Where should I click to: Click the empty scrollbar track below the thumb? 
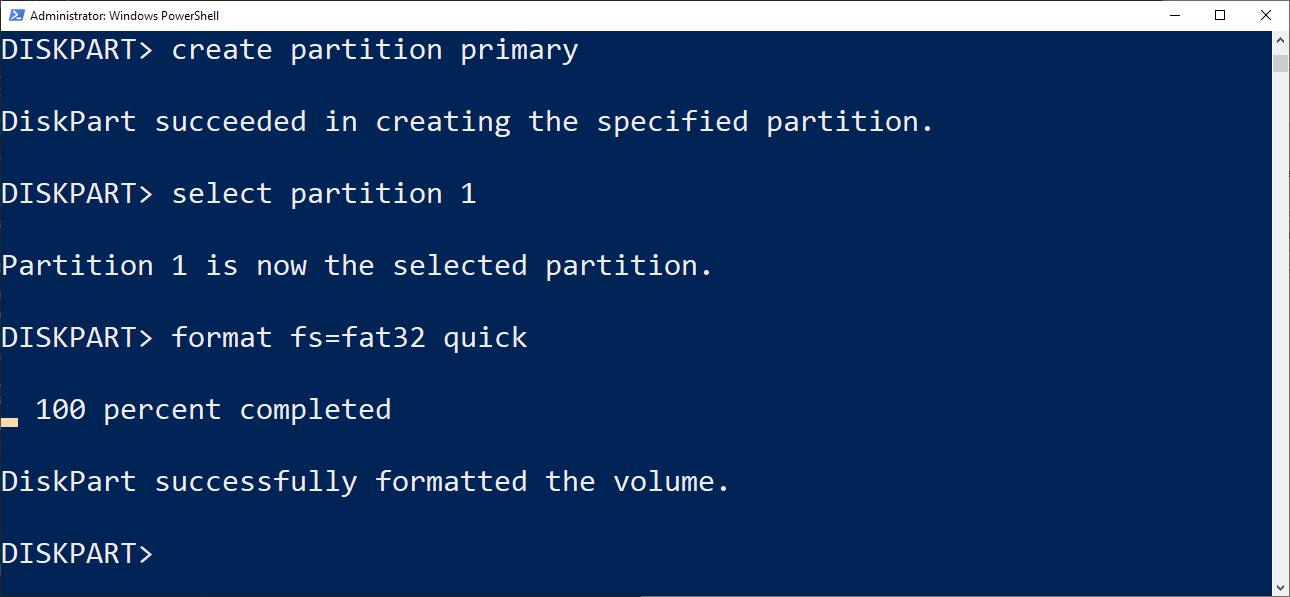(x=1280, y=325)
